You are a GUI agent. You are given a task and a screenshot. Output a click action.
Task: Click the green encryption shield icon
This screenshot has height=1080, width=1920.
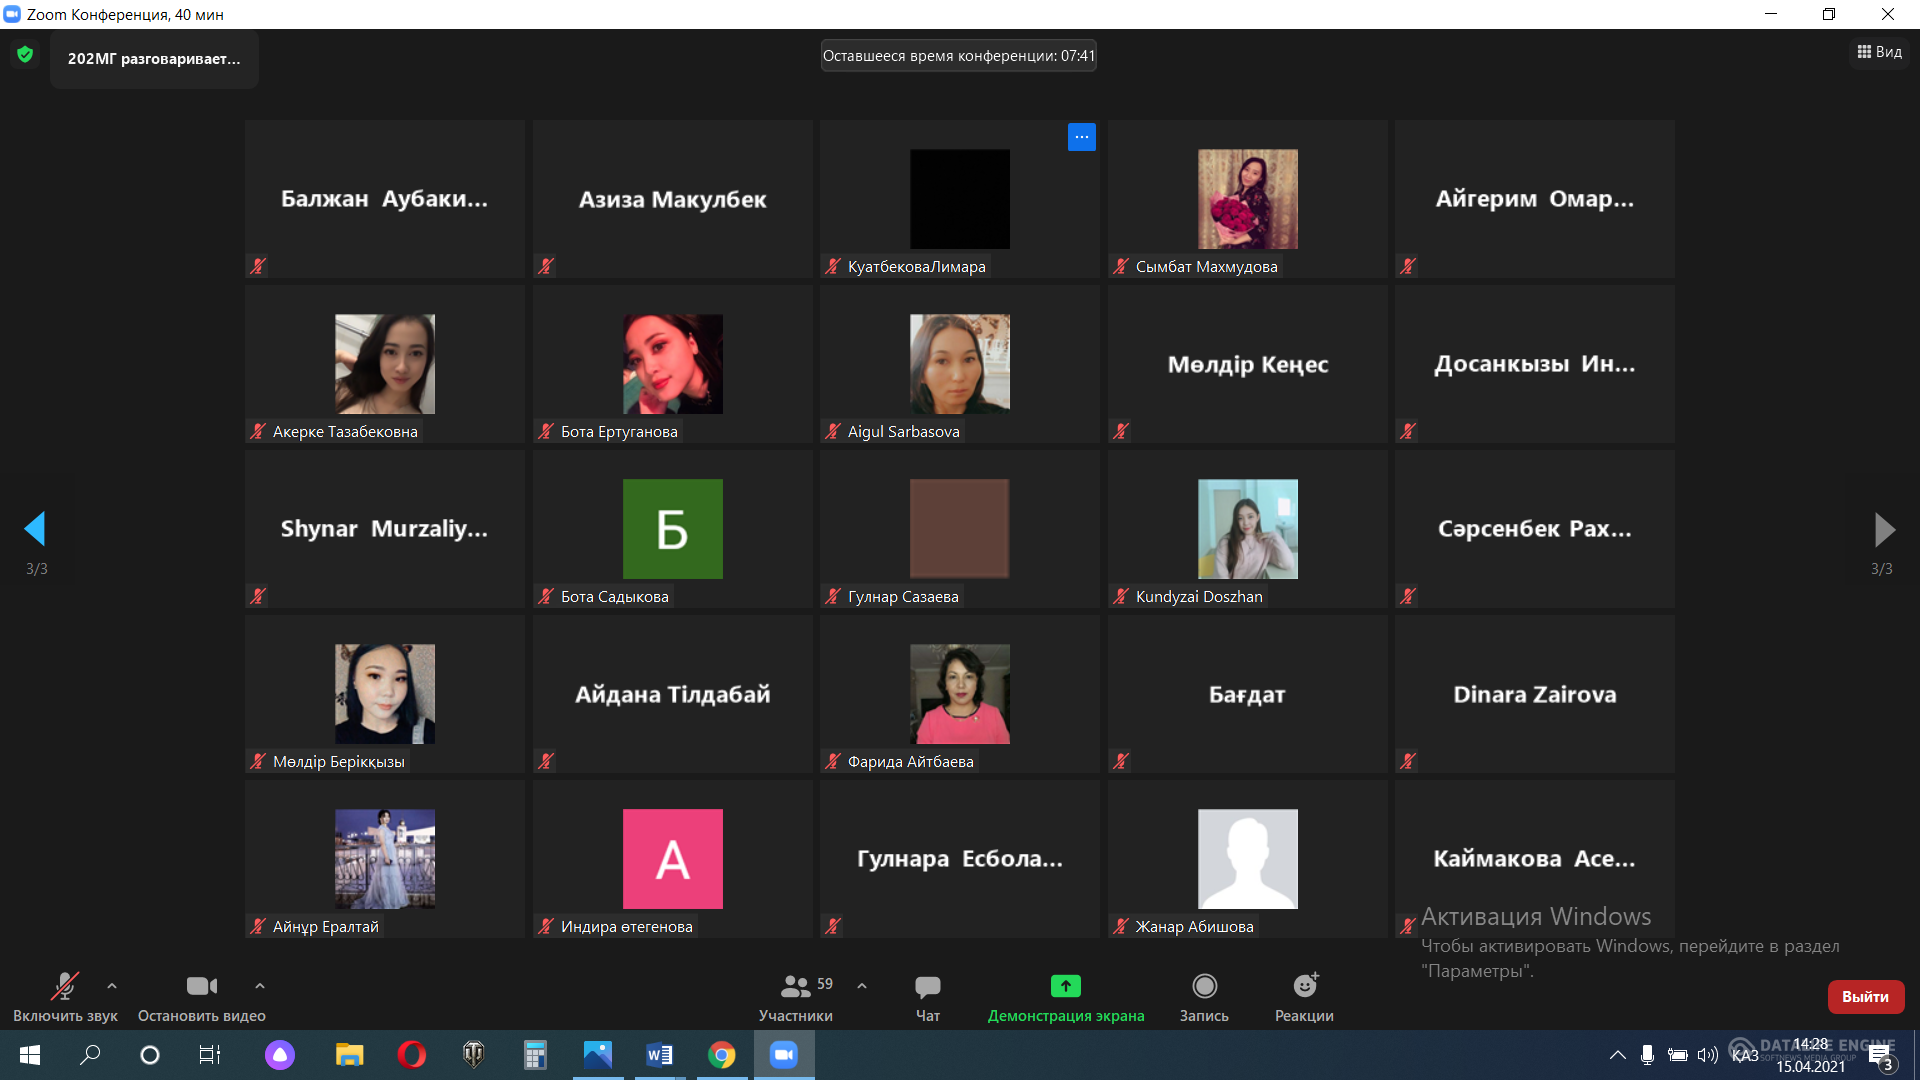(25, 55)
